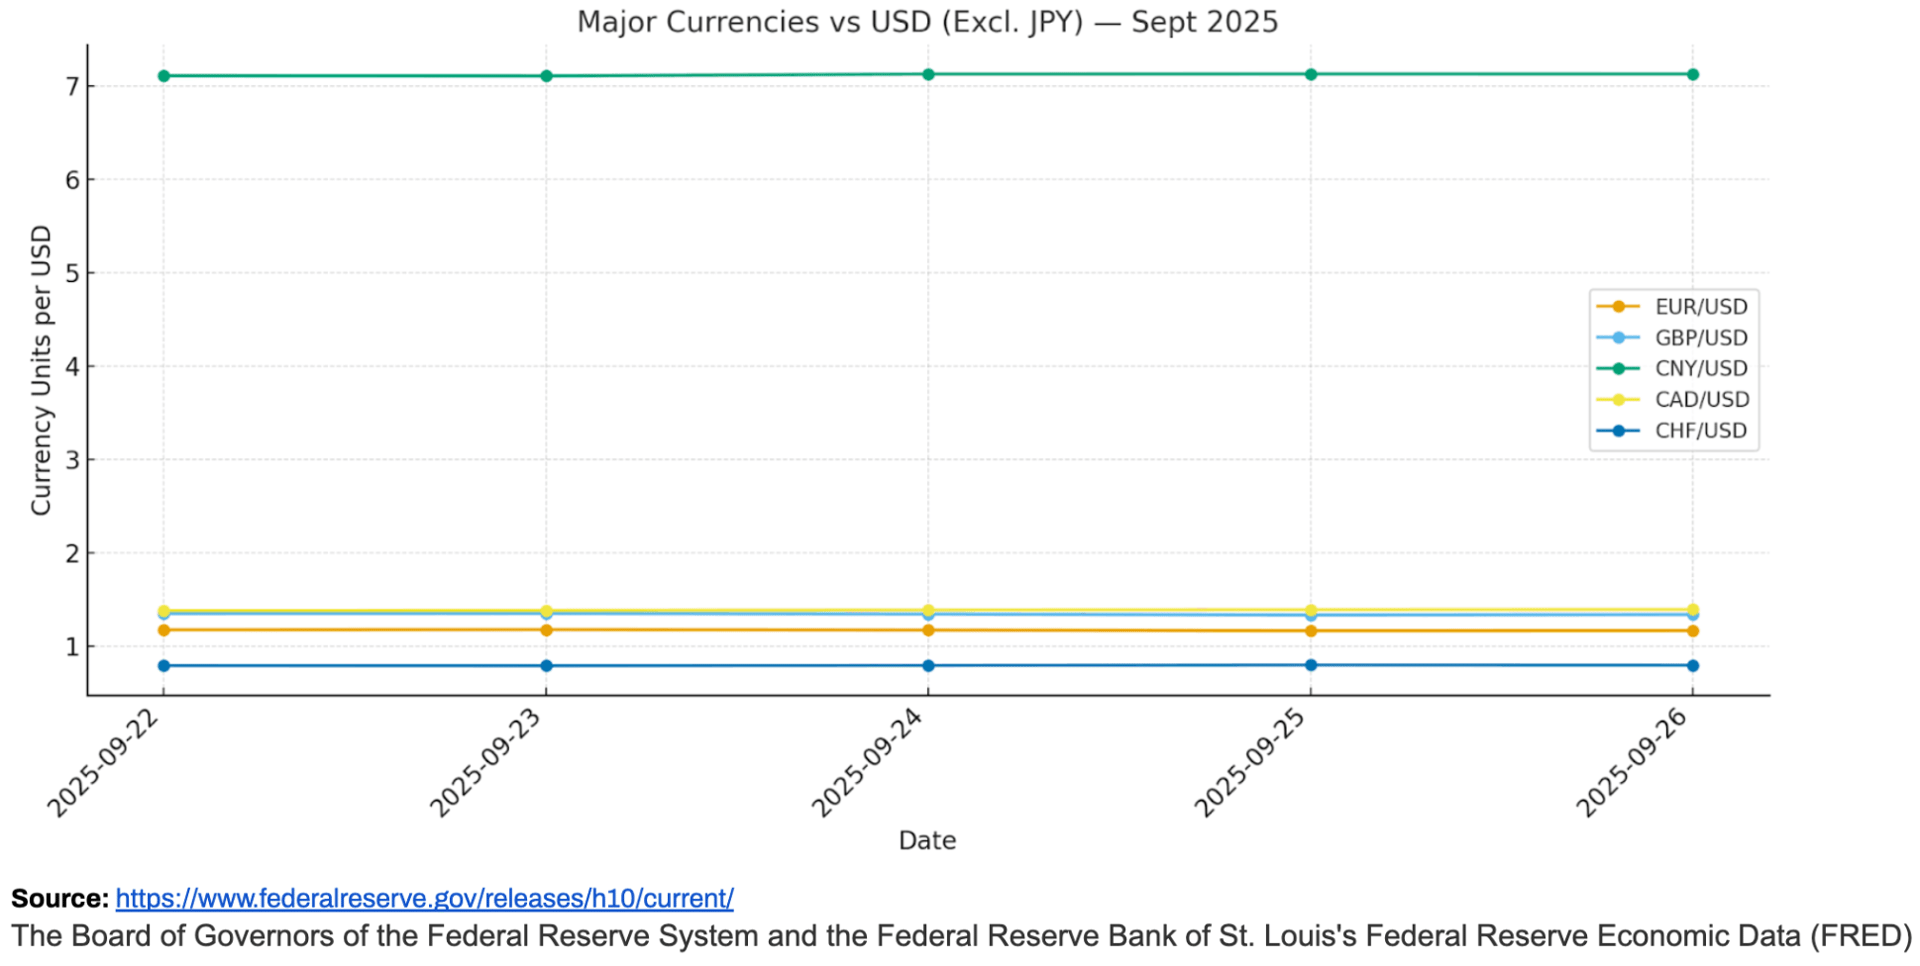Click the chart title 'Major Currencies vs USD'
This screenshot has width=1920, height=966.
click(x=927, y=22)
